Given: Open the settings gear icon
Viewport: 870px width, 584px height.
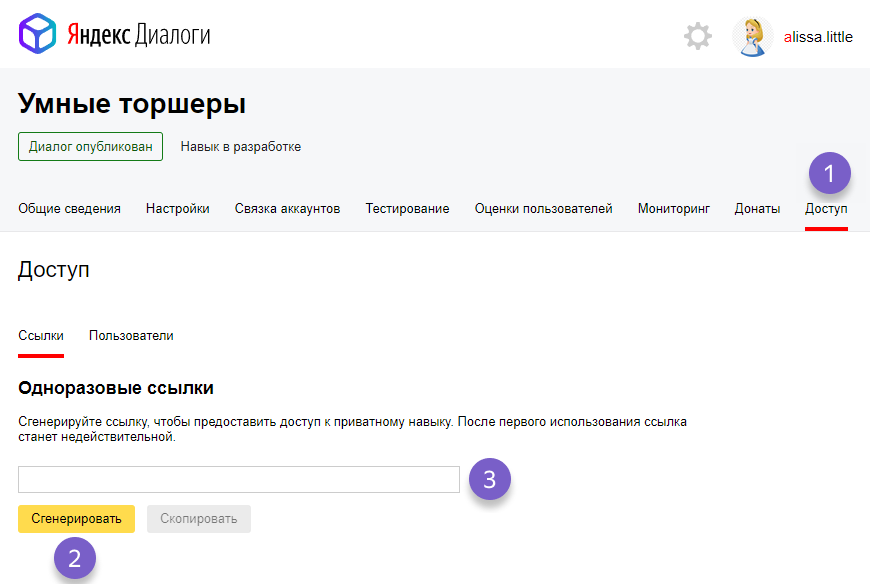Looking at the screenshot, I should [x=698, y=36].
